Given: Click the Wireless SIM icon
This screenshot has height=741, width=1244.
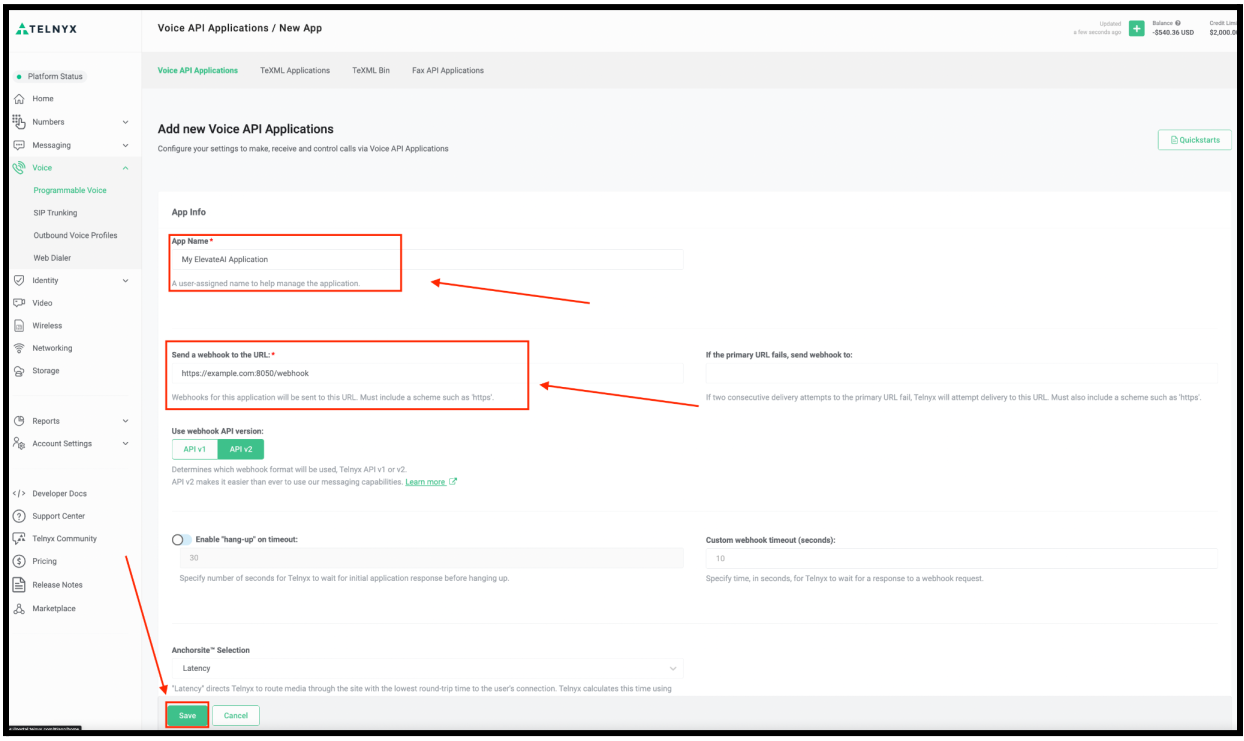Looking at the screenshot, I should click(x=18, y=326).
